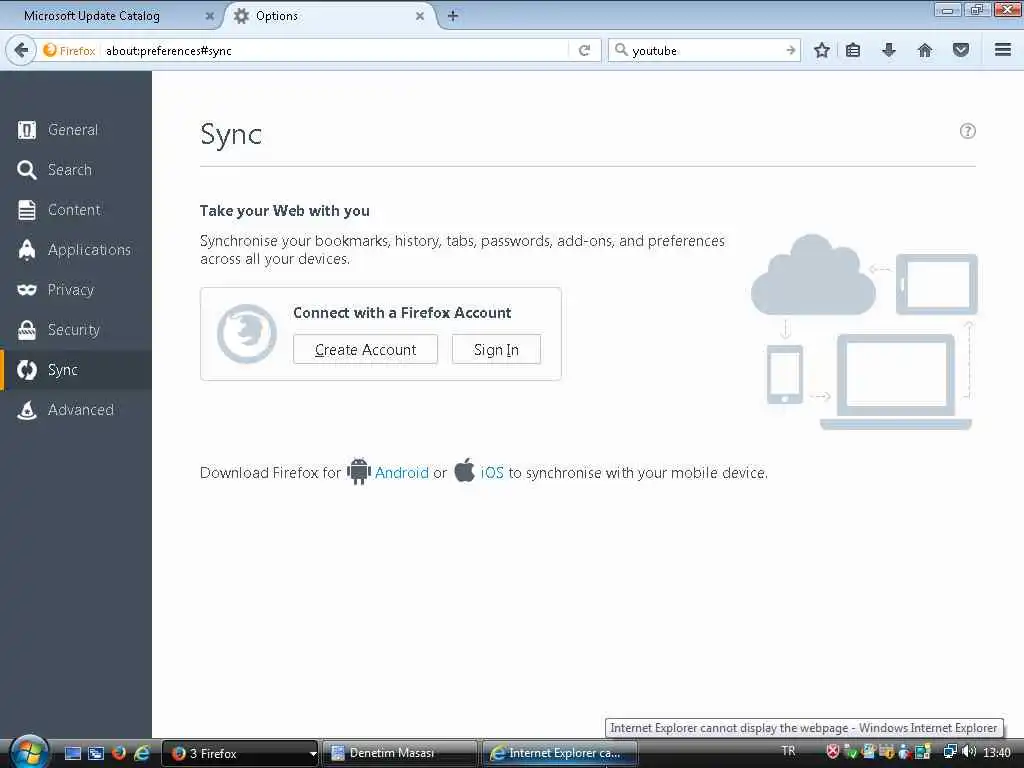Reload the page with refresh icon

point(584,50)
